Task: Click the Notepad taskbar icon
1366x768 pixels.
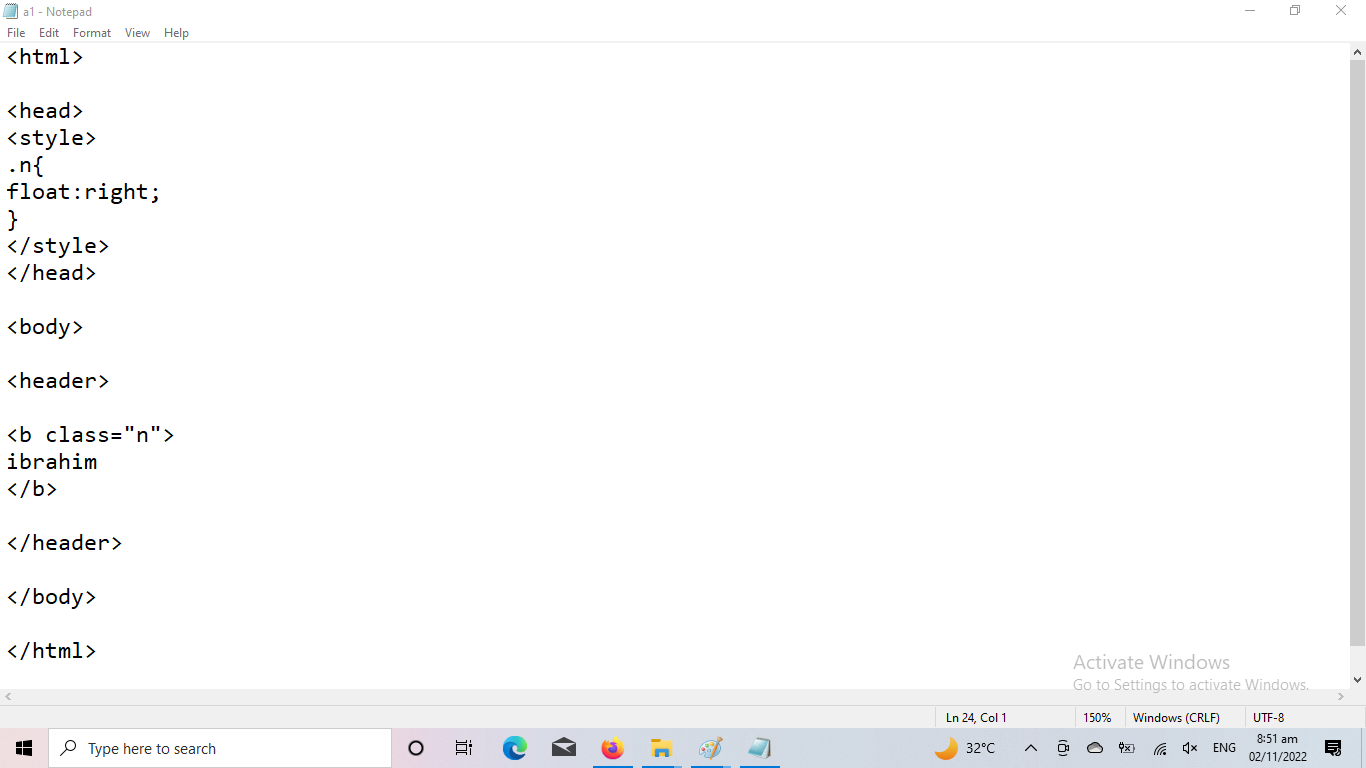Action: 759,748
